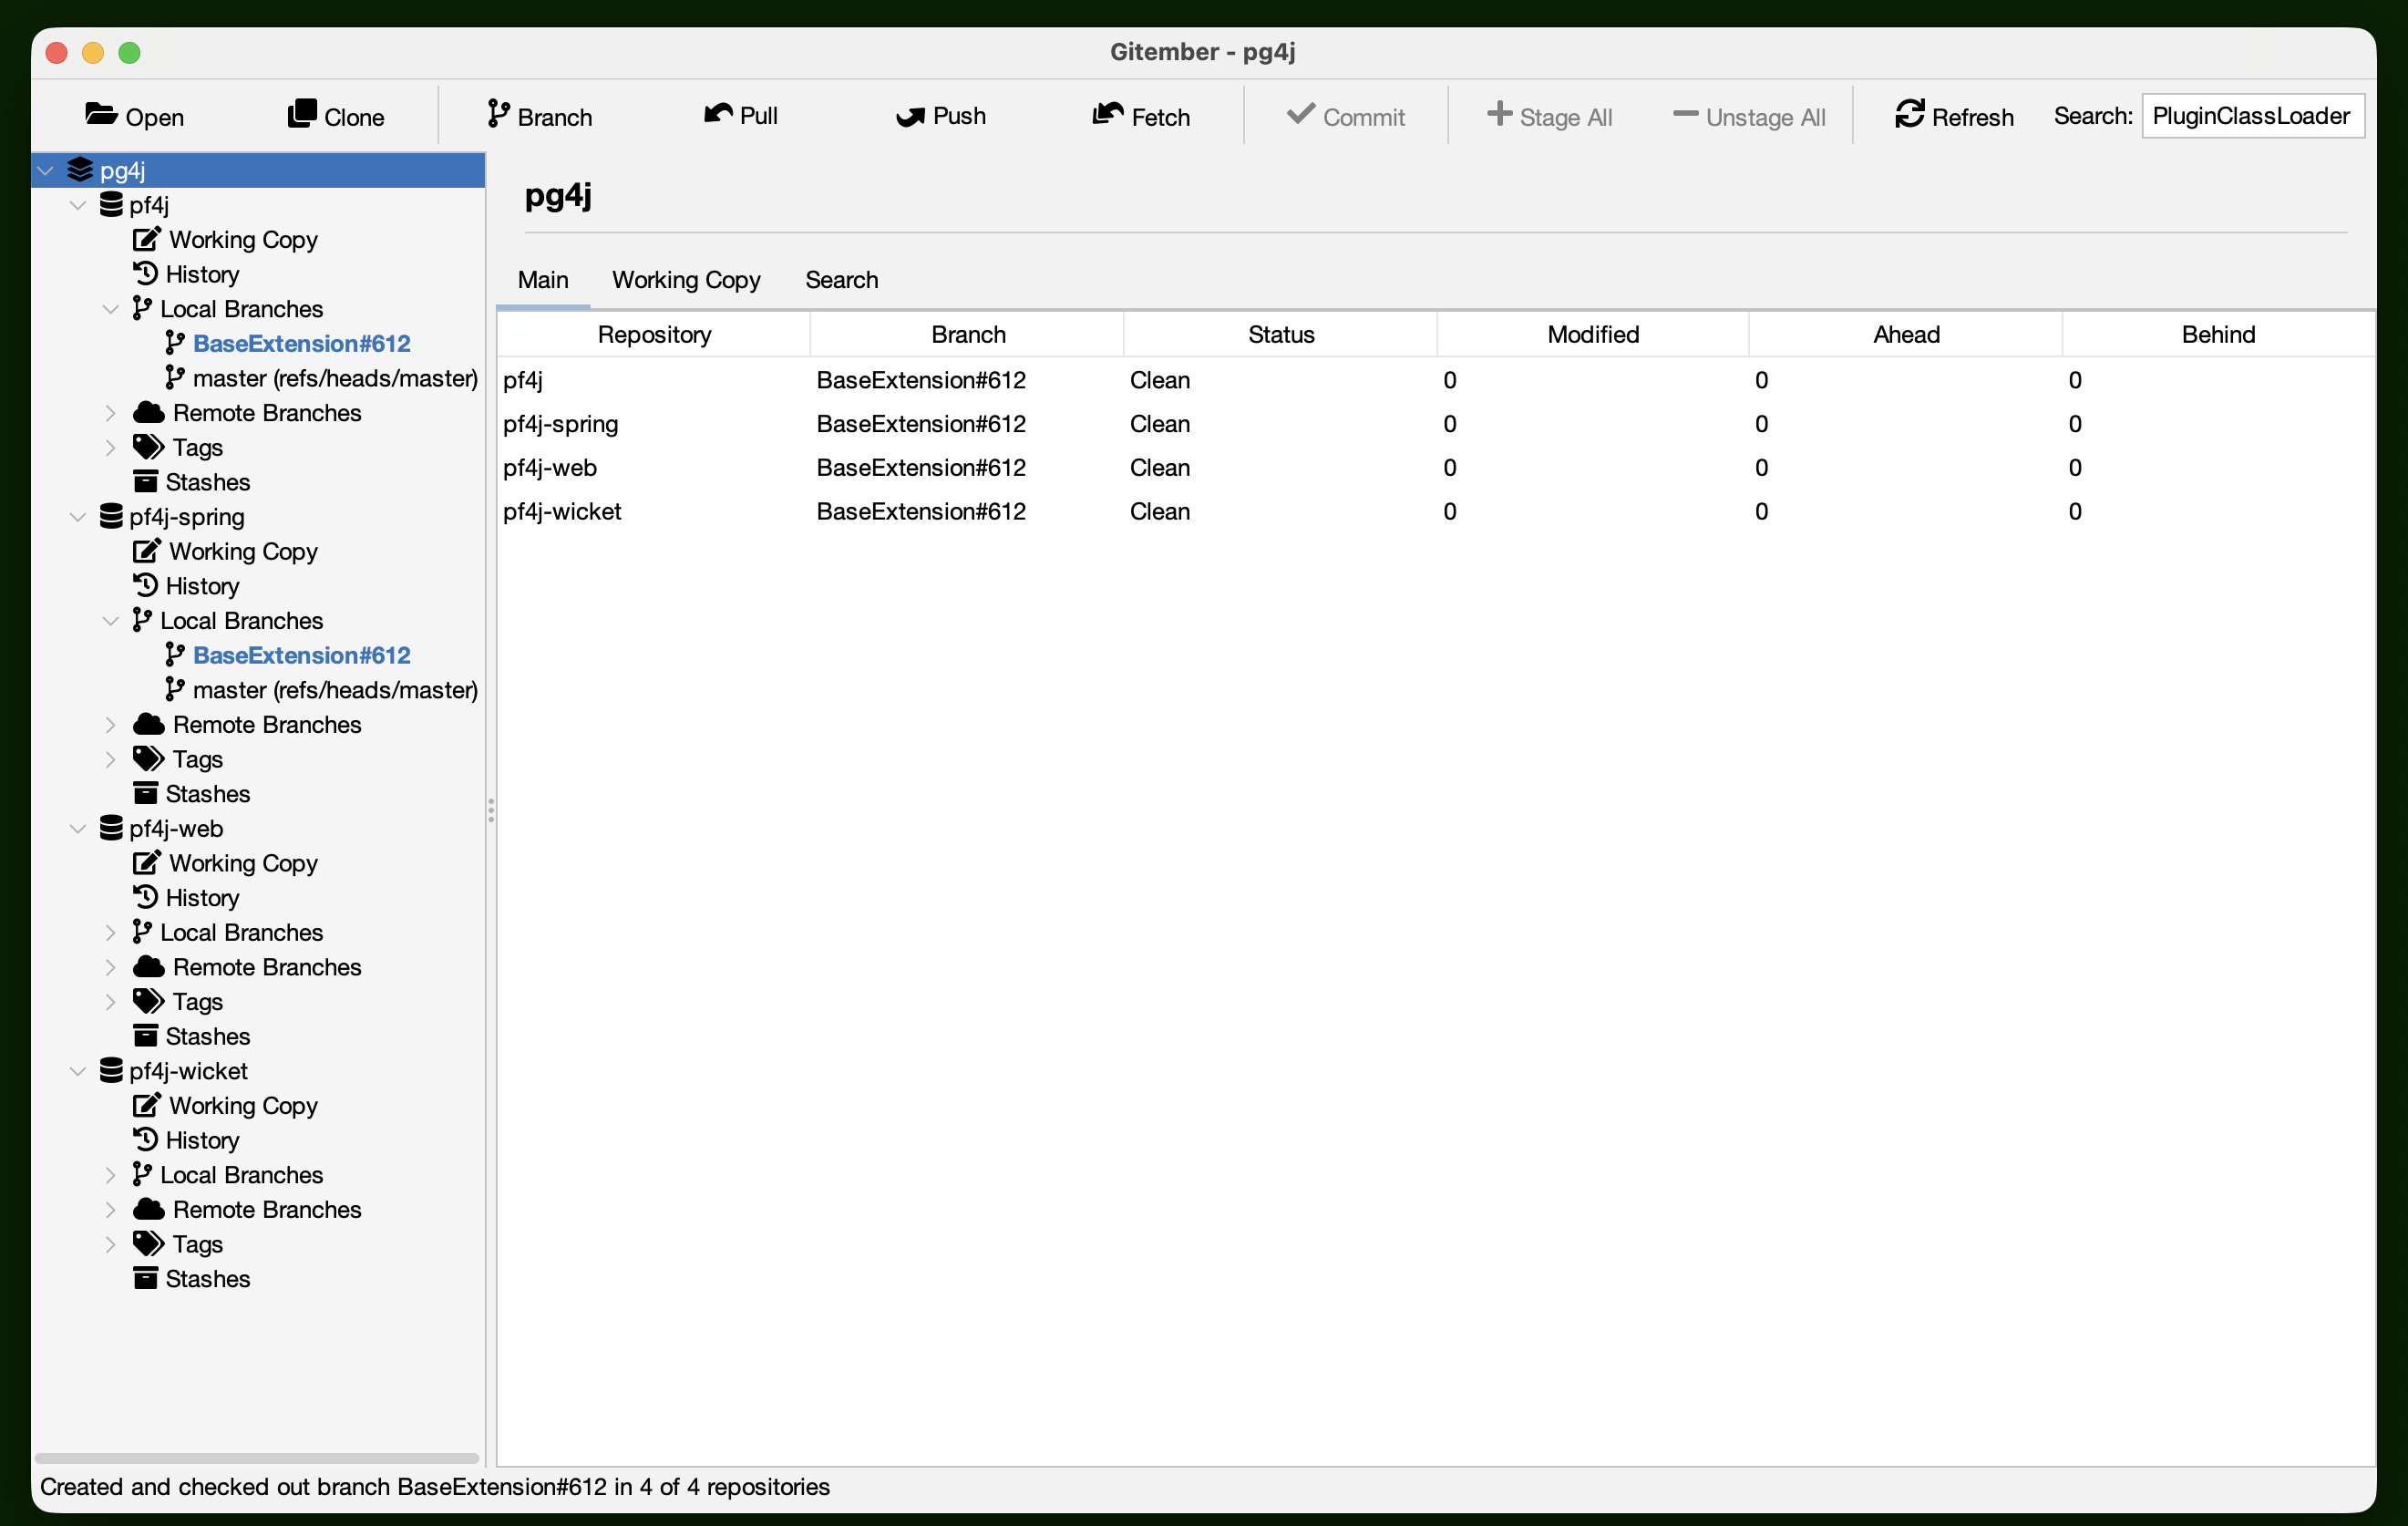2408x1526 pixels.
Task: Select master branch under pf4j-spring
Action: (x=335, y=691)
